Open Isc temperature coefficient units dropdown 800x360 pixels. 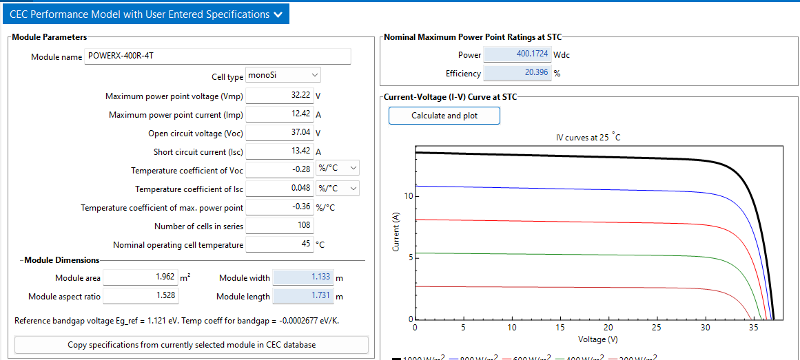point(338,188)
